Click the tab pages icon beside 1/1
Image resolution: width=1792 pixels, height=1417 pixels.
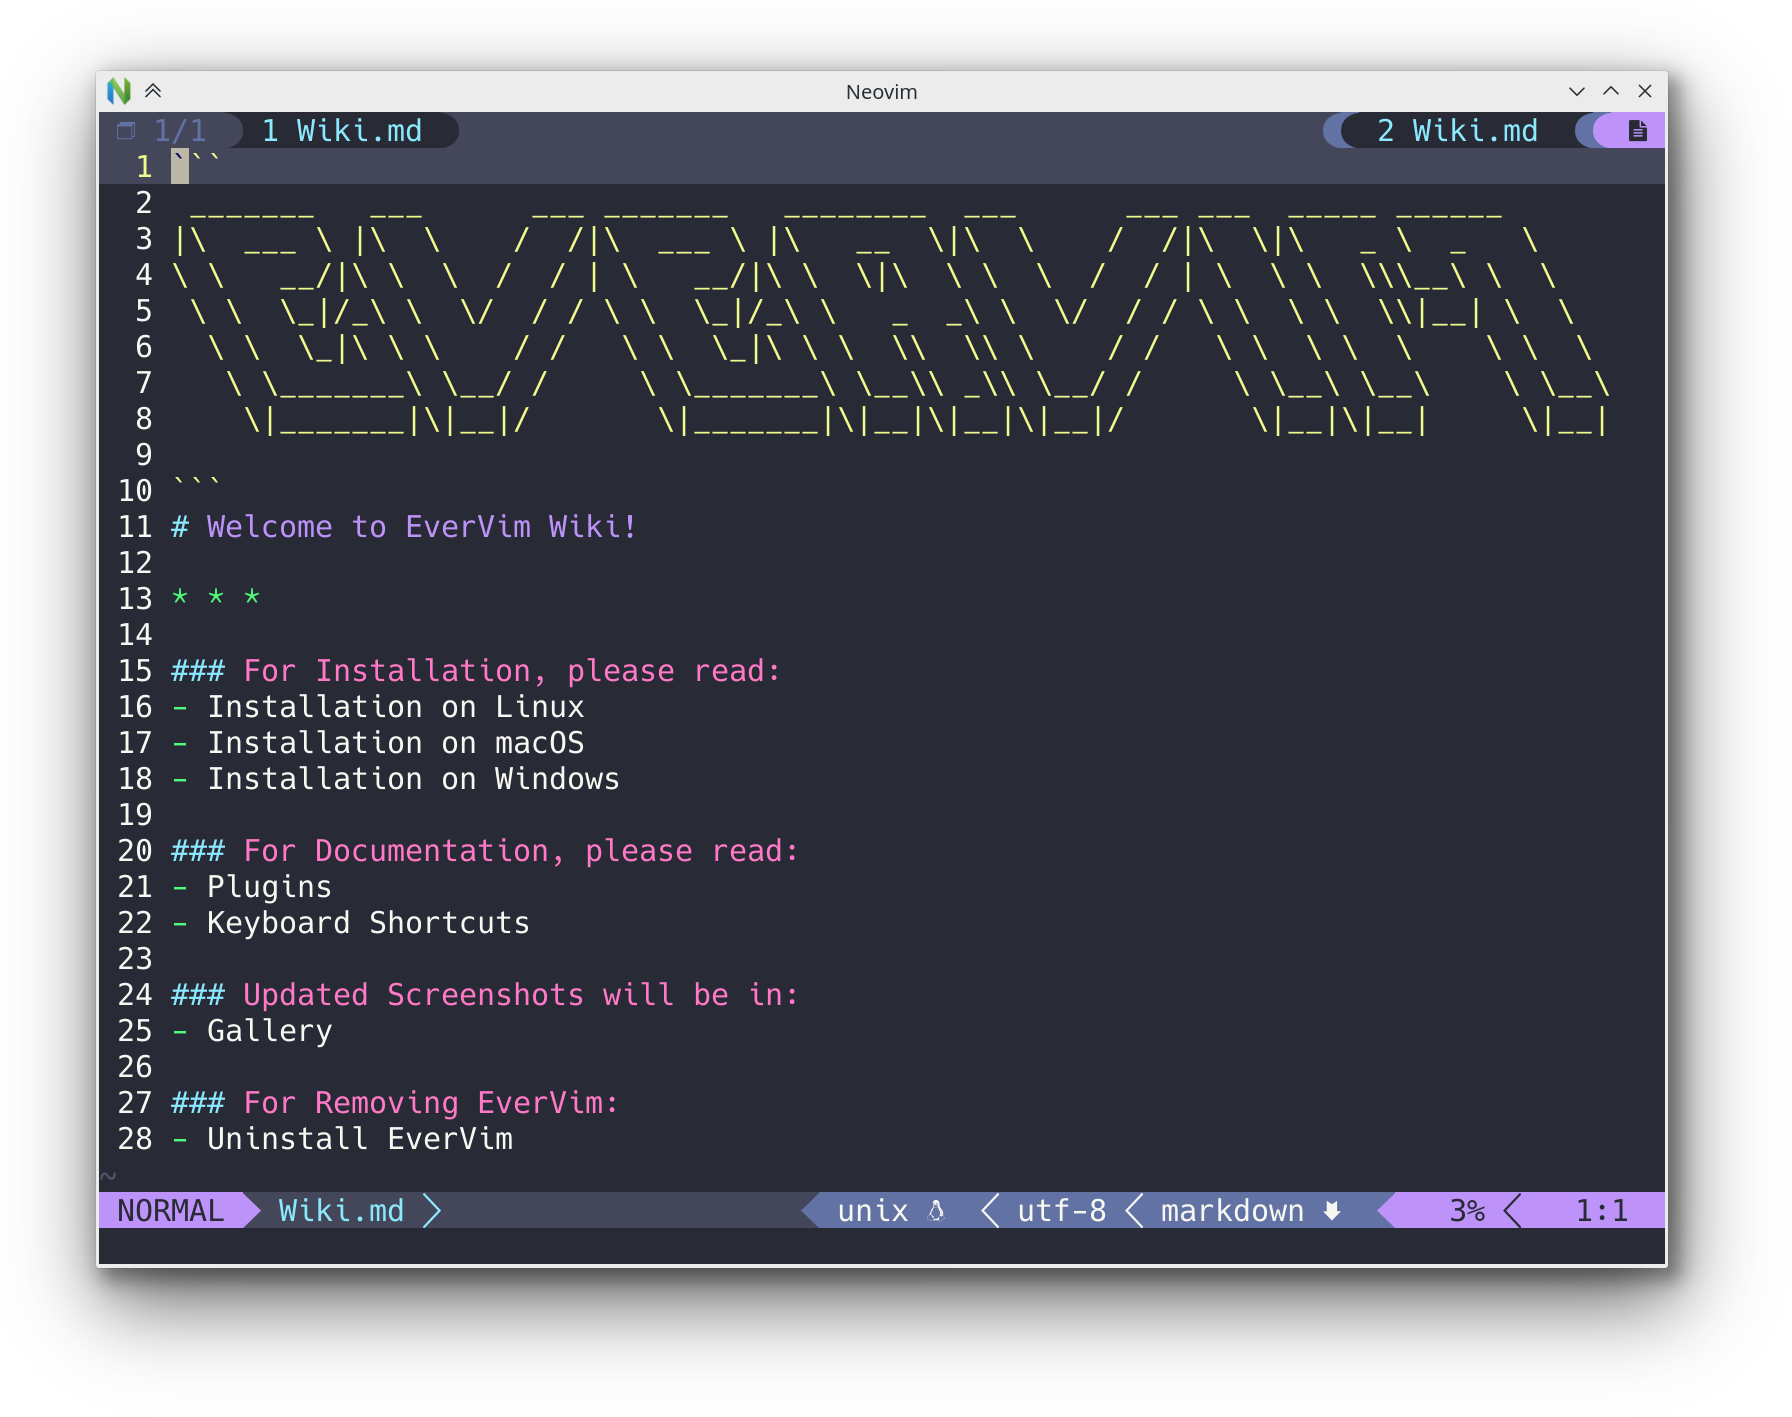(126, 131)
